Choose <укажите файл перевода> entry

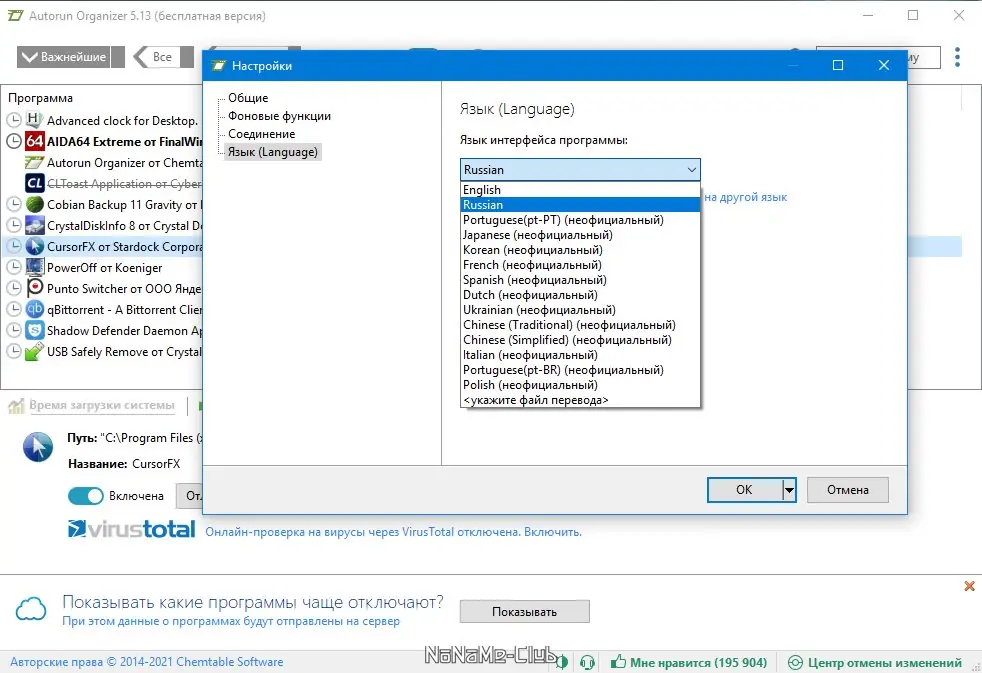pos(580,400)
